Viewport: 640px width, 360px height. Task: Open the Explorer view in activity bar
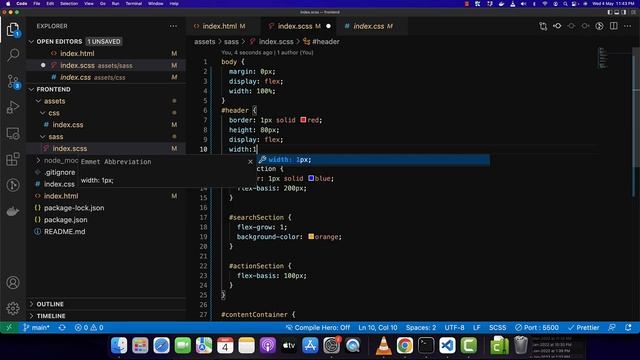tap(13, 29)
